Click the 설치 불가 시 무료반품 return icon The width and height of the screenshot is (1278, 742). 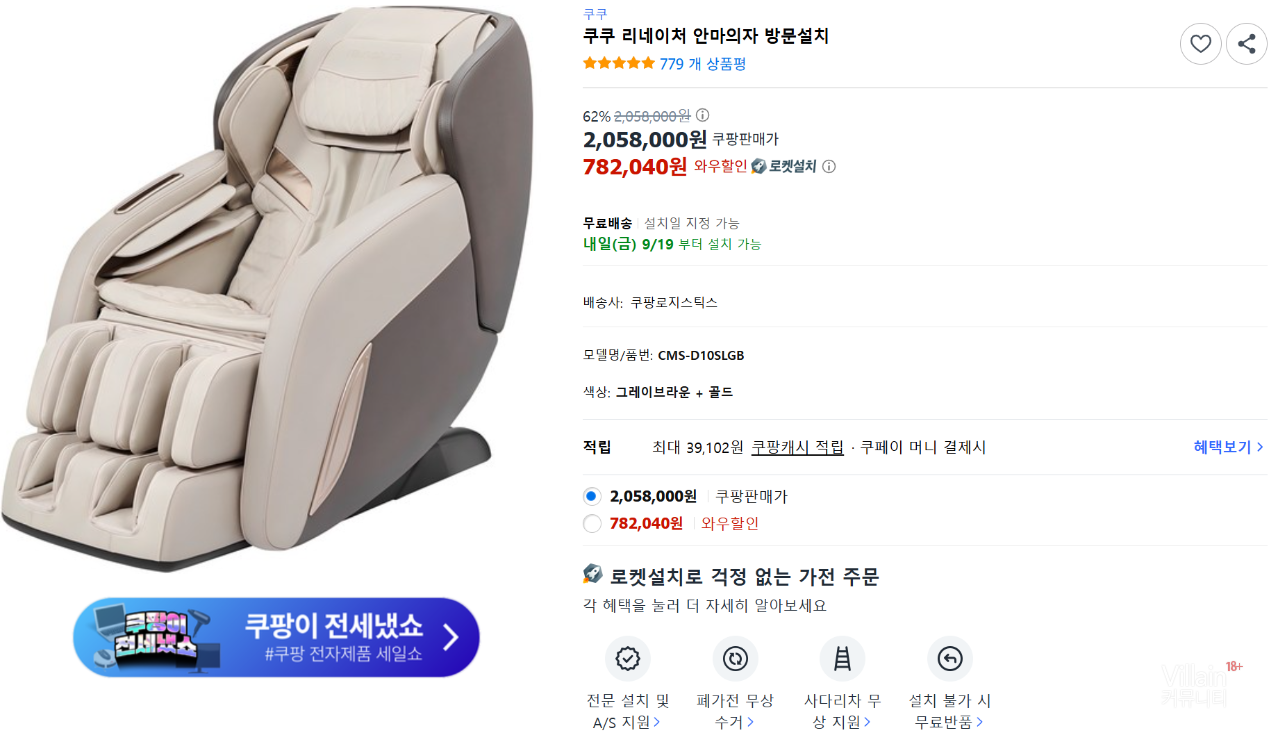[949, 659]
